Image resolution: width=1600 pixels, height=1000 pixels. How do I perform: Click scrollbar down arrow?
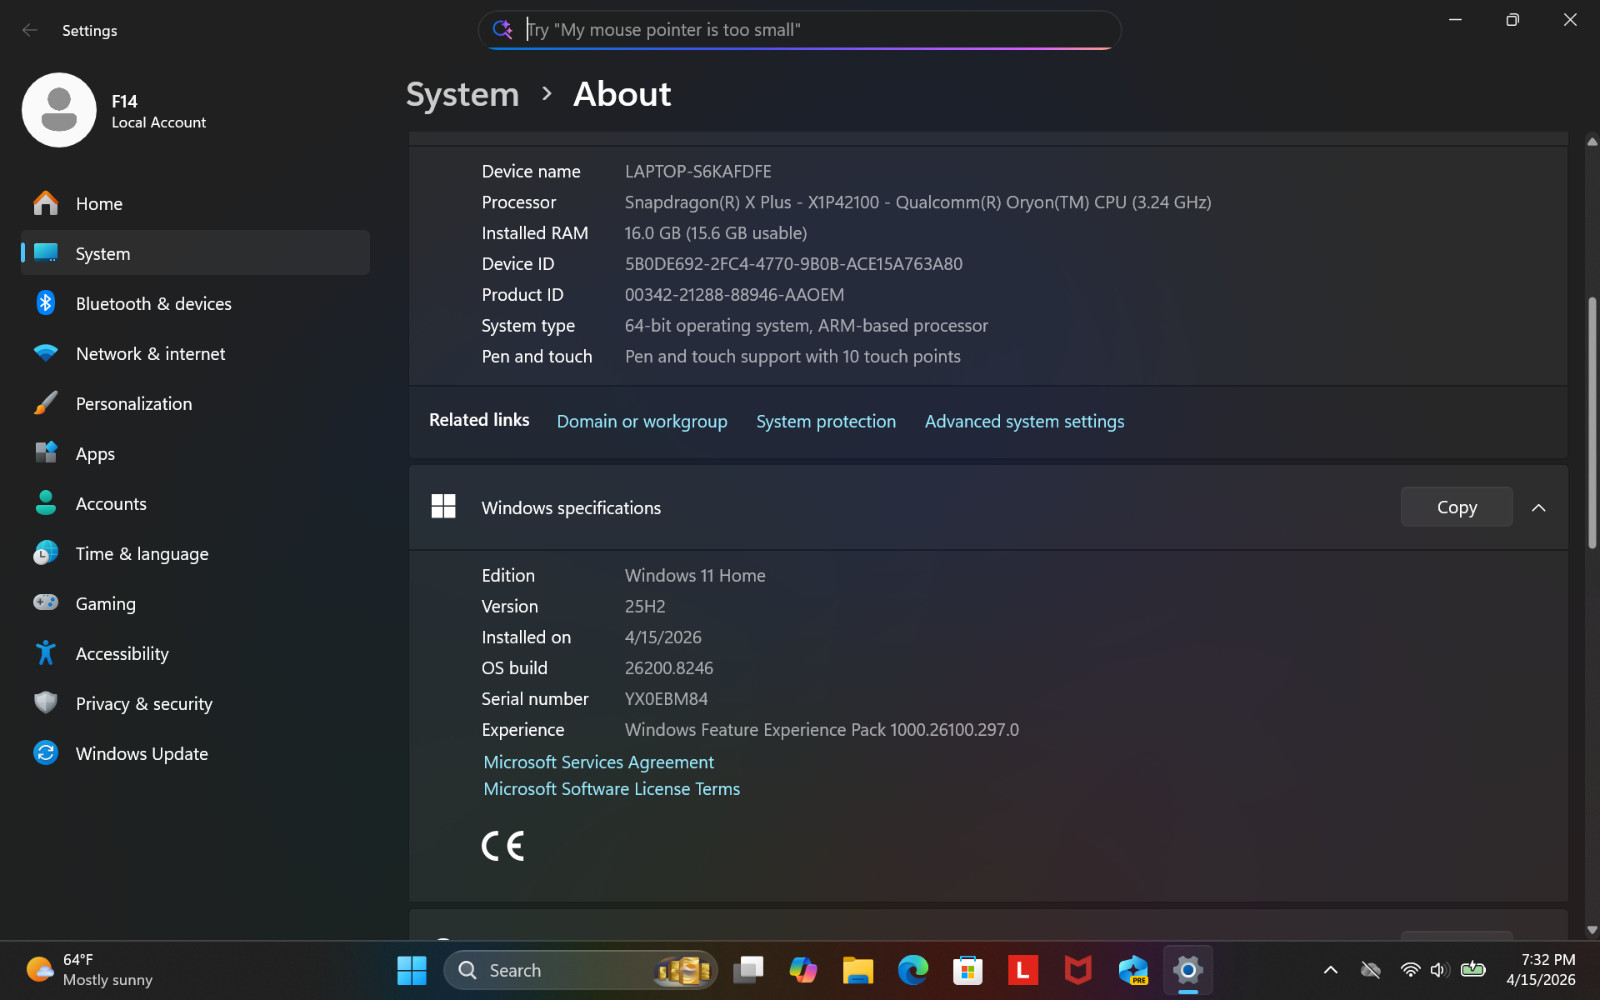pyautogui.click(x=1592, y=930)
